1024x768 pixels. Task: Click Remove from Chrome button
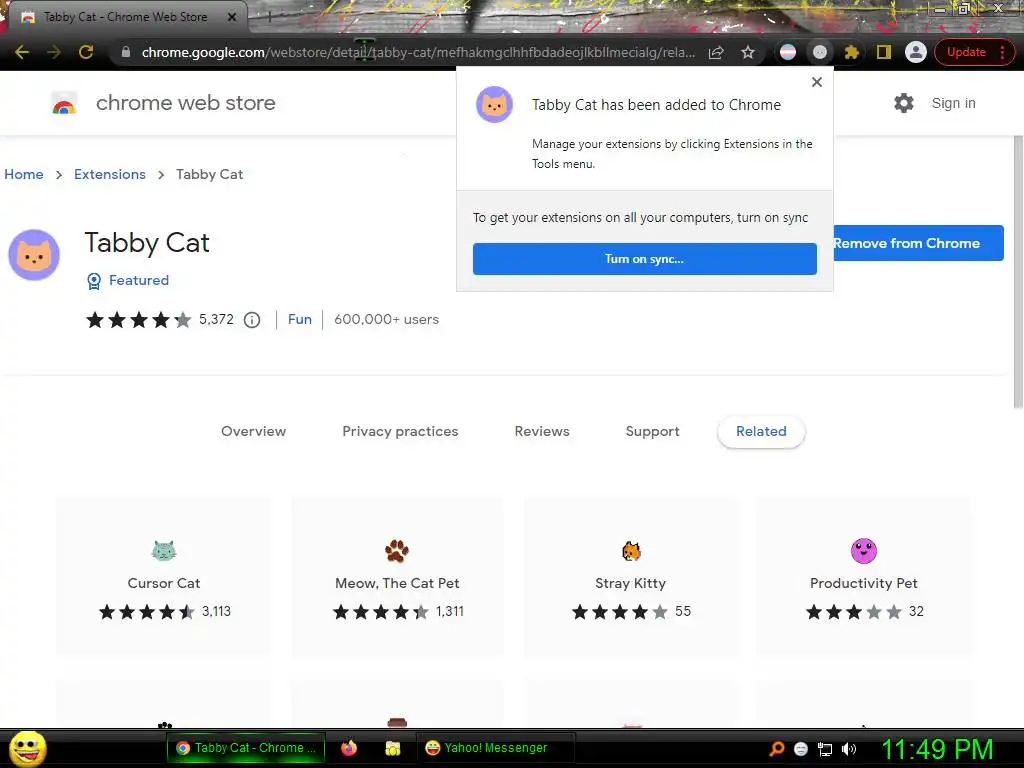[x=918, y=243]
